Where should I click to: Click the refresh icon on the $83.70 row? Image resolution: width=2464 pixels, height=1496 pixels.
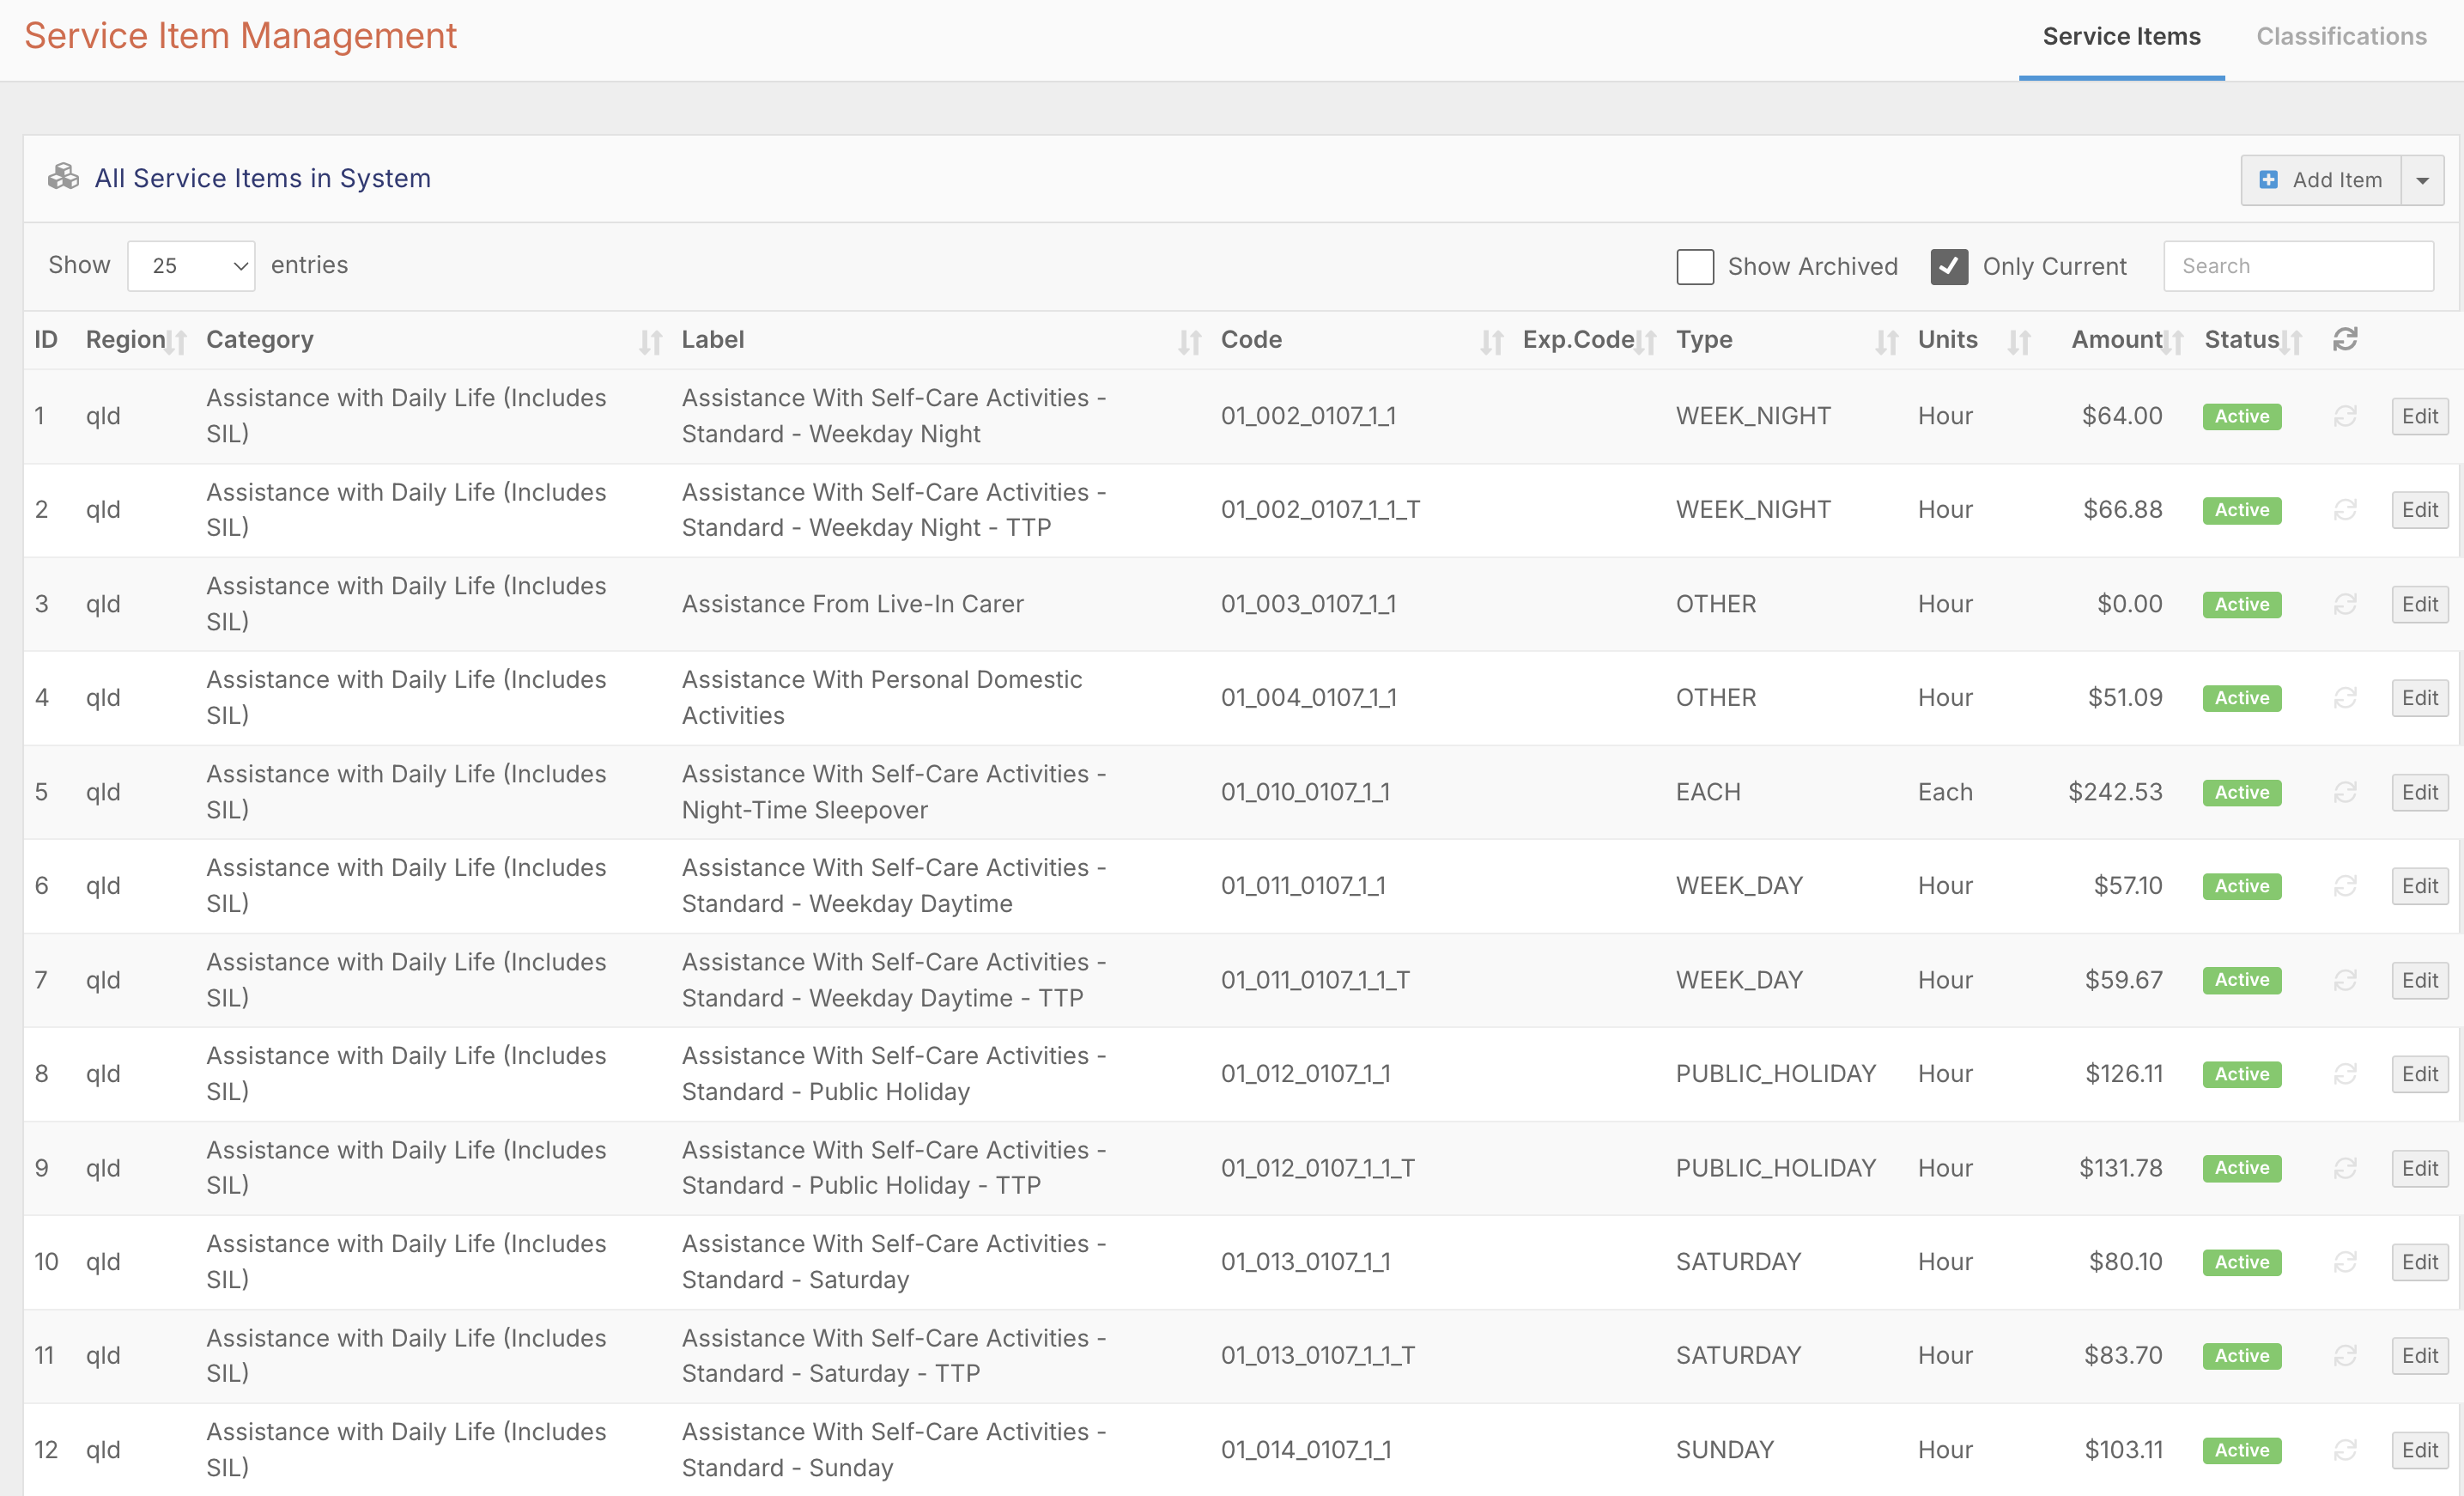pos(2345,1356)
